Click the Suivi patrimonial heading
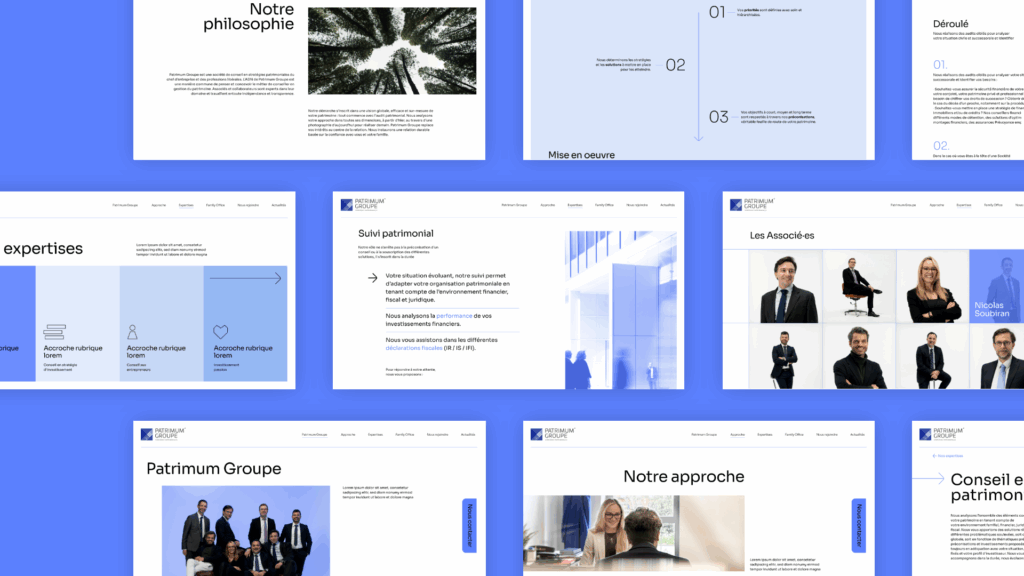Image resolution: width=1024 pixels, height=576 pixels. (x=396, y=233)
